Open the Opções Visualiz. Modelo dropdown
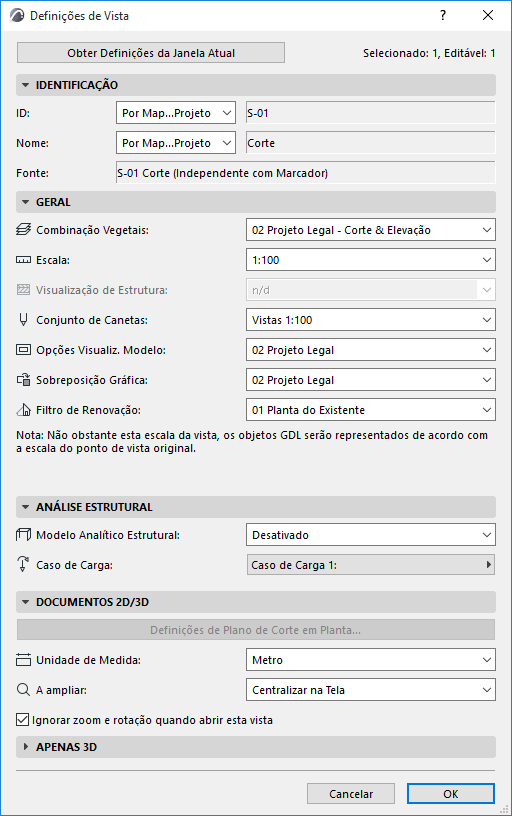Image resolution: width=512 pixels, height=816 pixels. (370, 350)
